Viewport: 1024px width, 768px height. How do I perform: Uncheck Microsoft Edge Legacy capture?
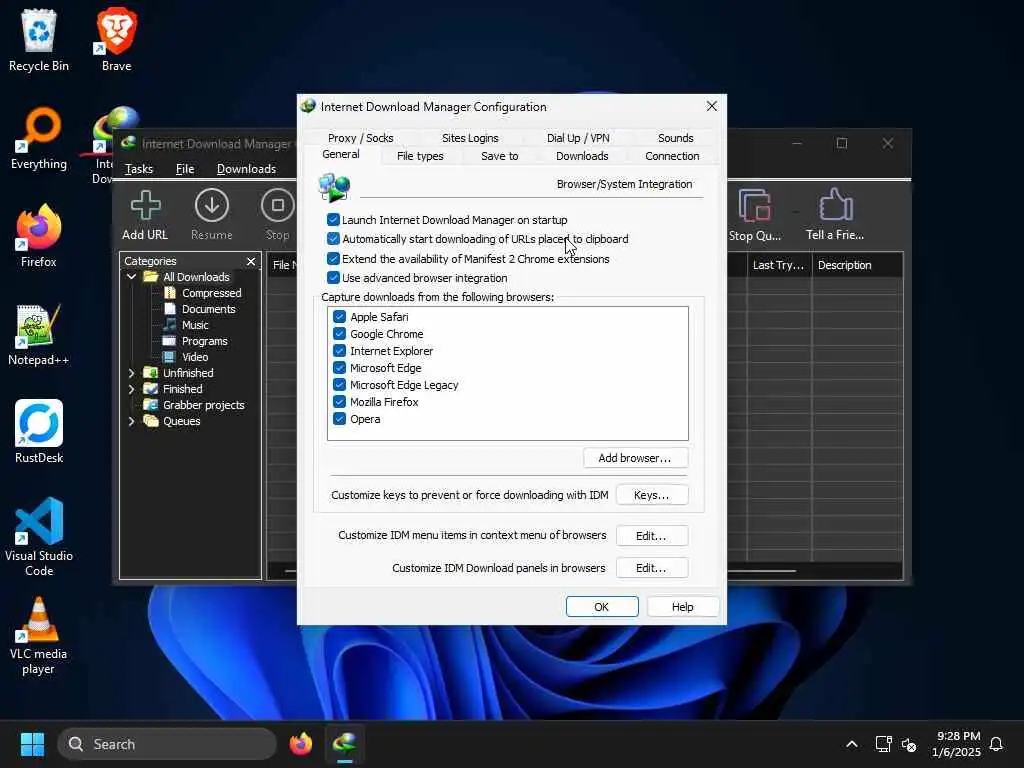click(339, 385)
